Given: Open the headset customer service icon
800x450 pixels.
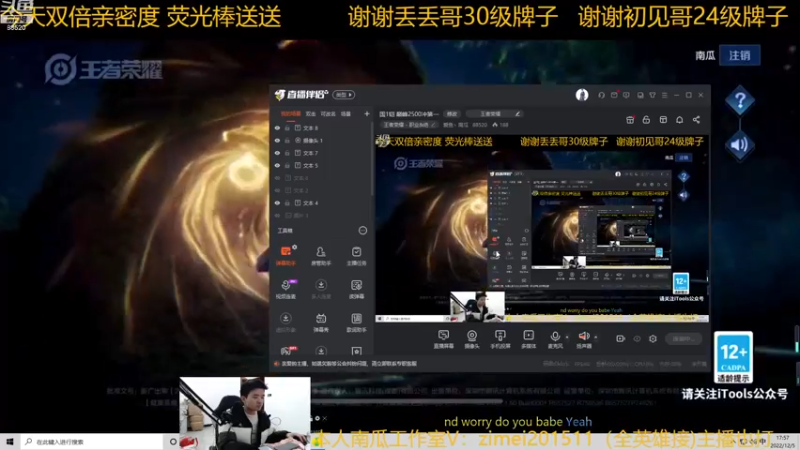Looking at the screenshot, I should (602, 95).
